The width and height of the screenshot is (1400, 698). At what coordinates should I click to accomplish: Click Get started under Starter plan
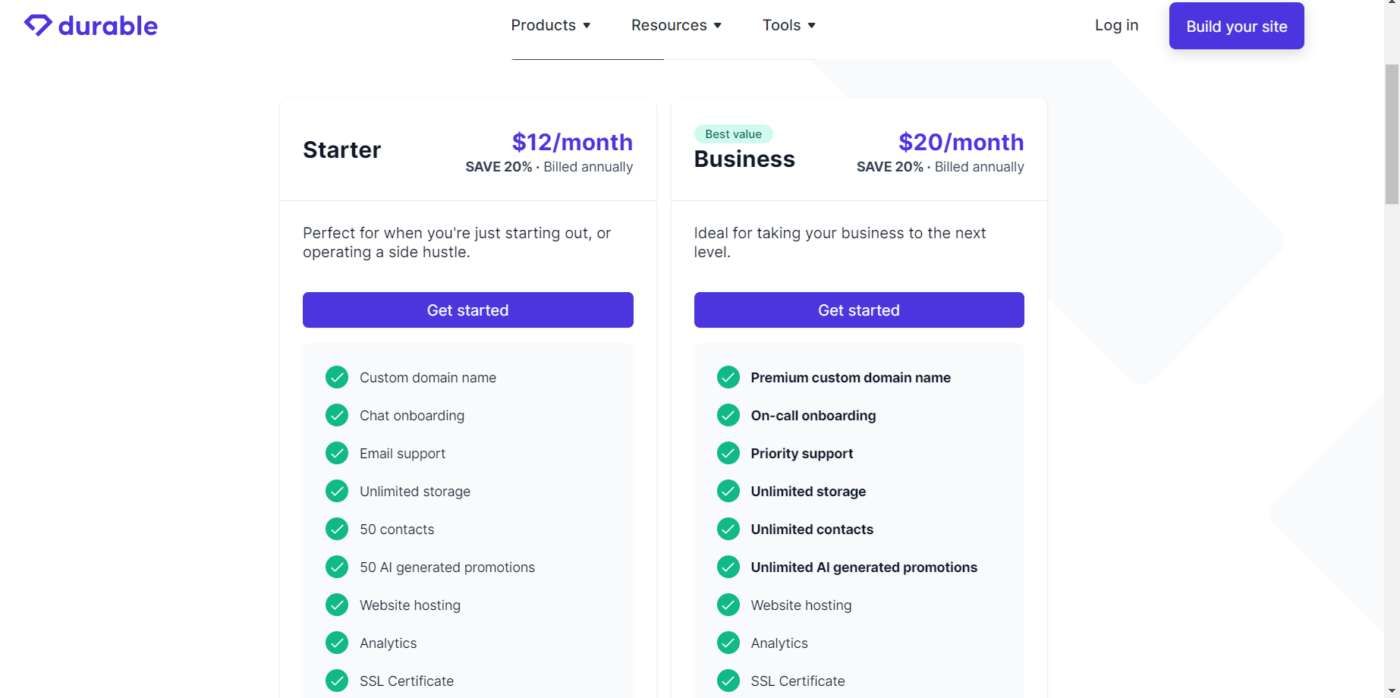tap(468, 310)
